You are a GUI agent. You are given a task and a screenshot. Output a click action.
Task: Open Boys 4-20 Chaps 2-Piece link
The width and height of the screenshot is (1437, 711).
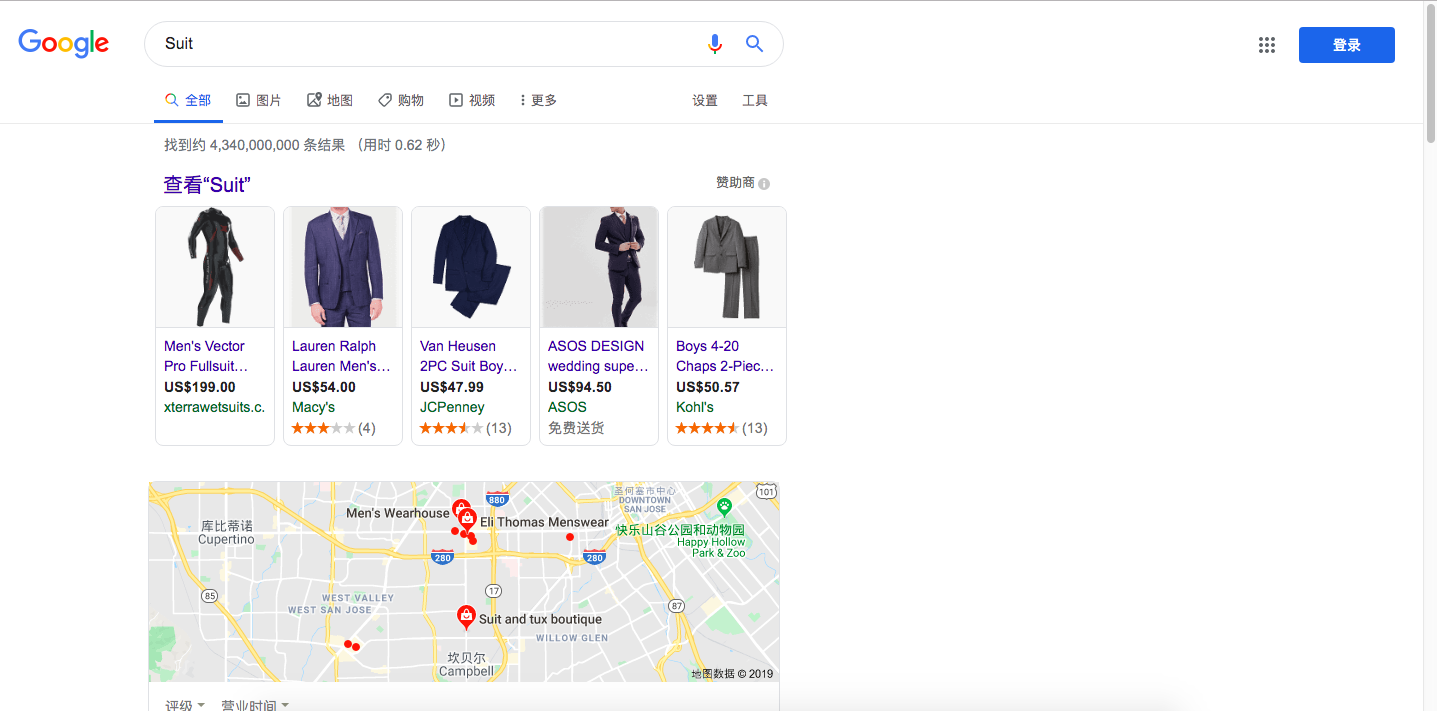(725, 356)
